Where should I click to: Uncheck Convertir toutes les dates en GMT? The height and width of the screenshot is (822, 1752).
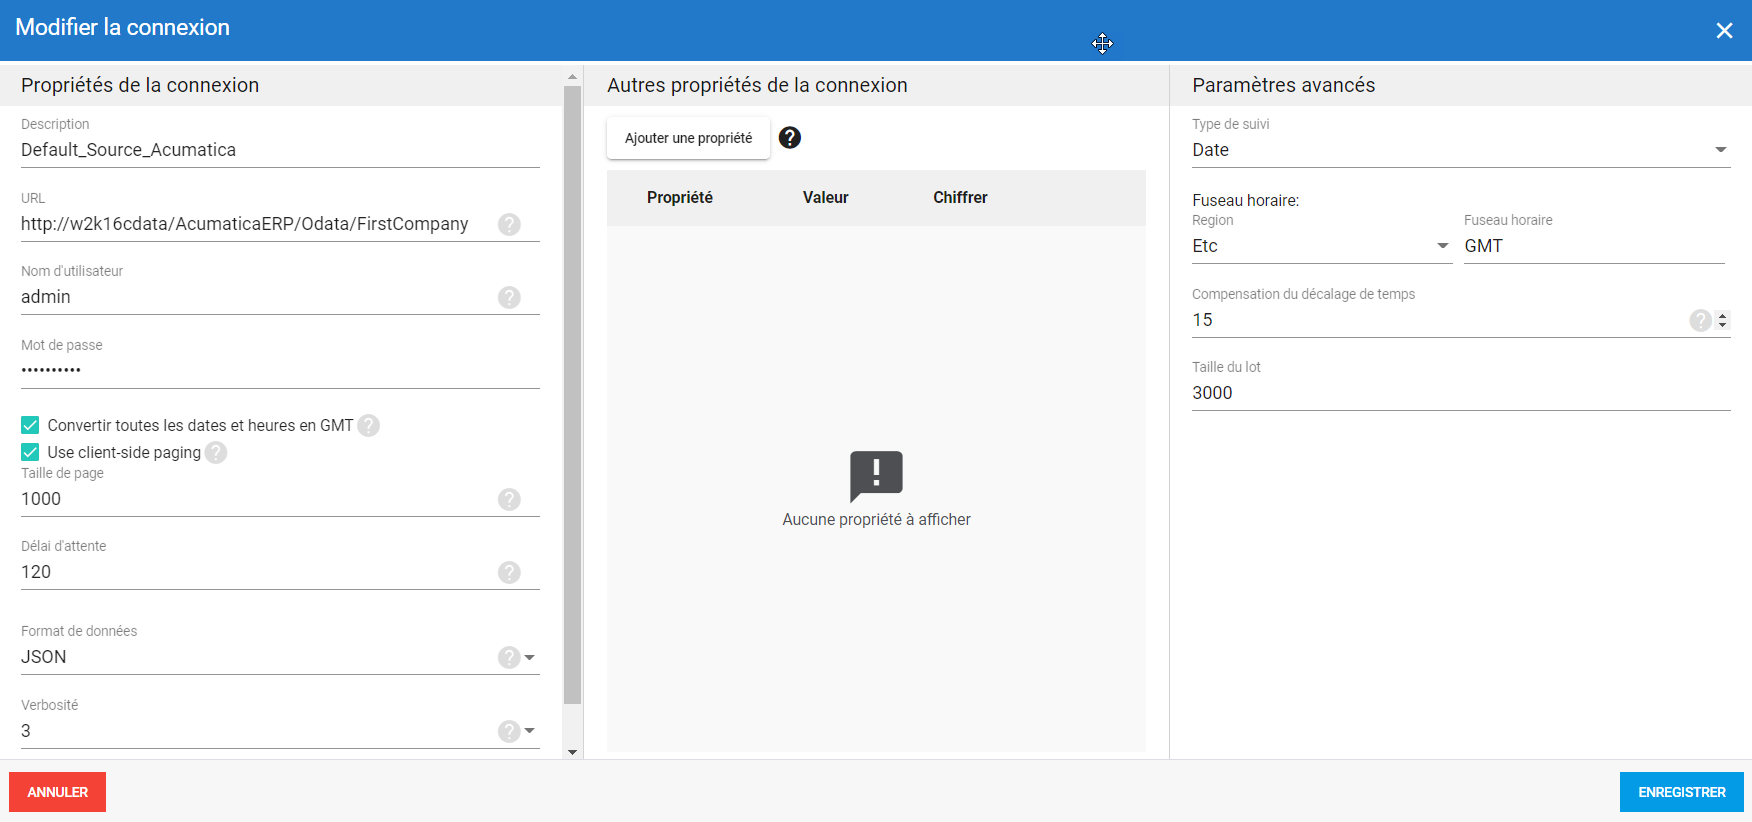tap(31, 426)
